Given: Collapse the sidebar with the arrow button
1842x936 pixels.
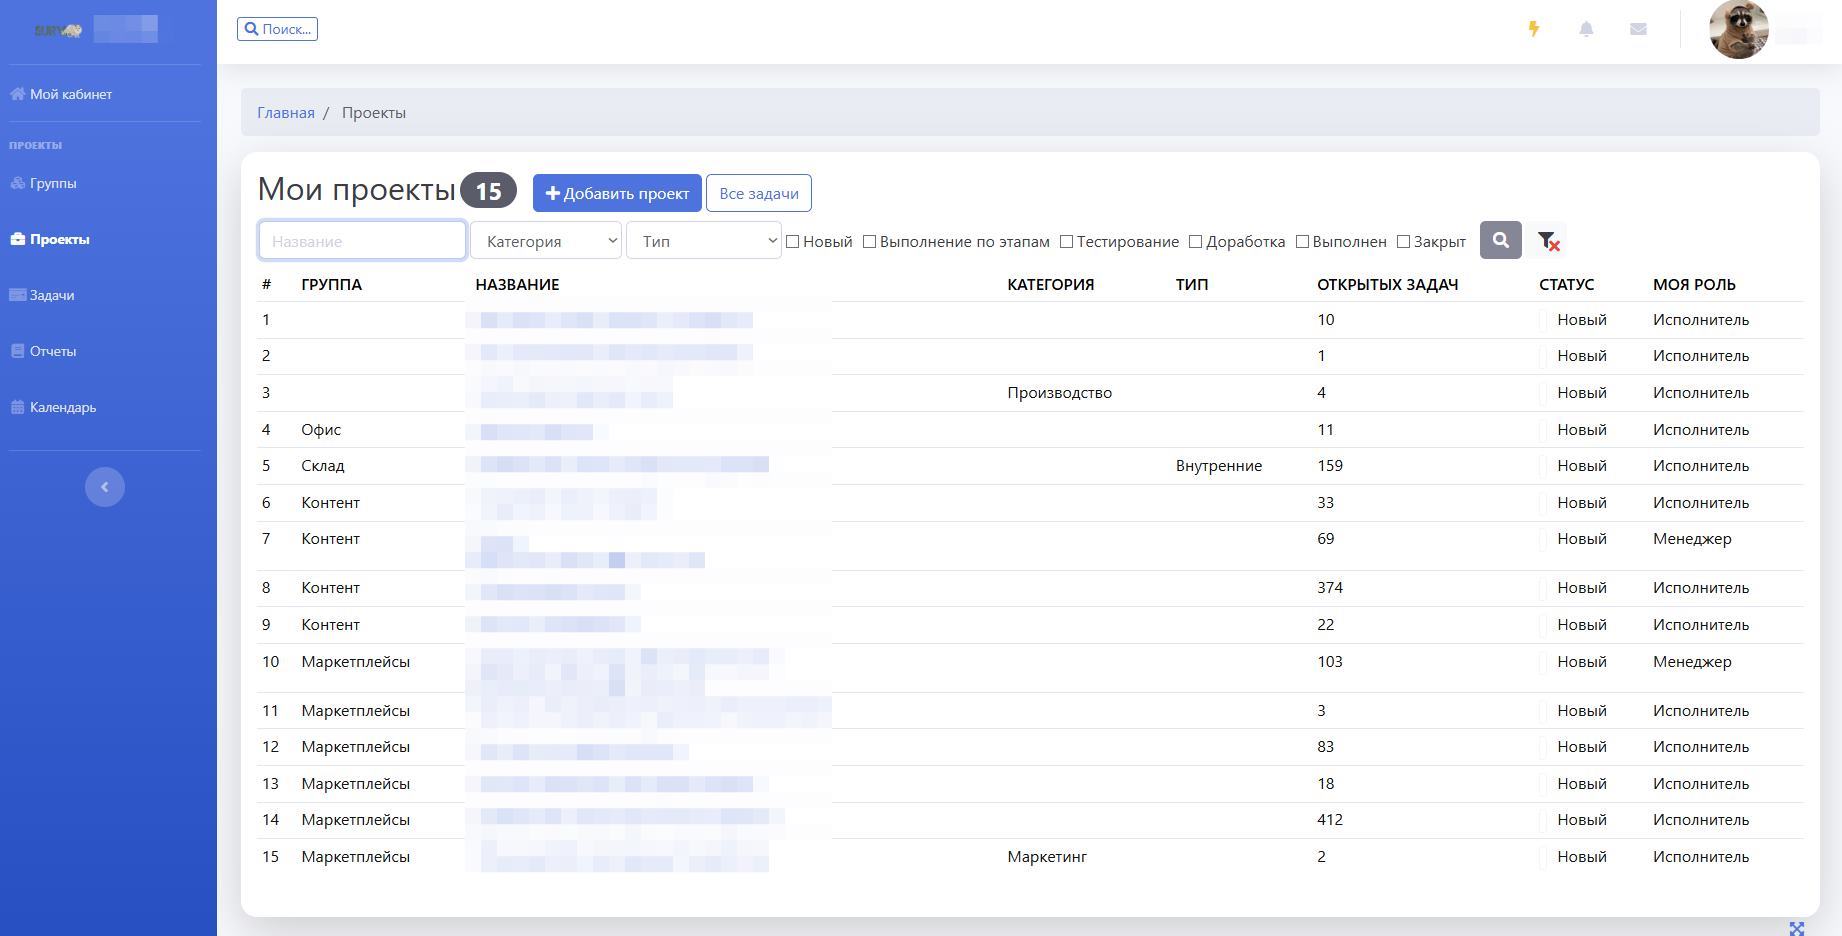Looking at the screenshot, I should [x=105, y=487].
